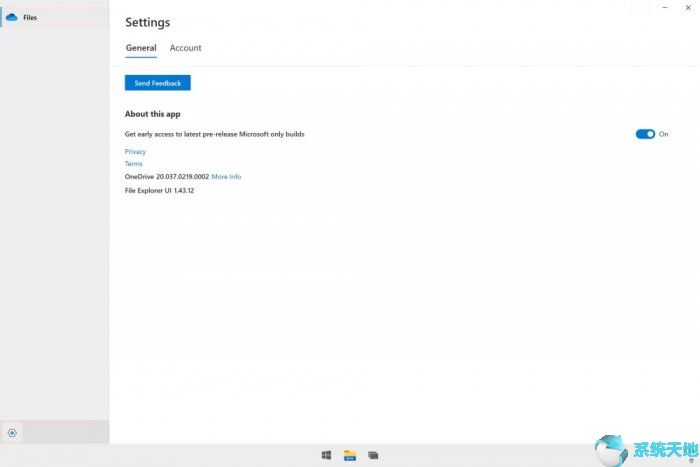
Task: Click the early access pre-release builds description
Action: pyautogui.click(x=215, y=134)
